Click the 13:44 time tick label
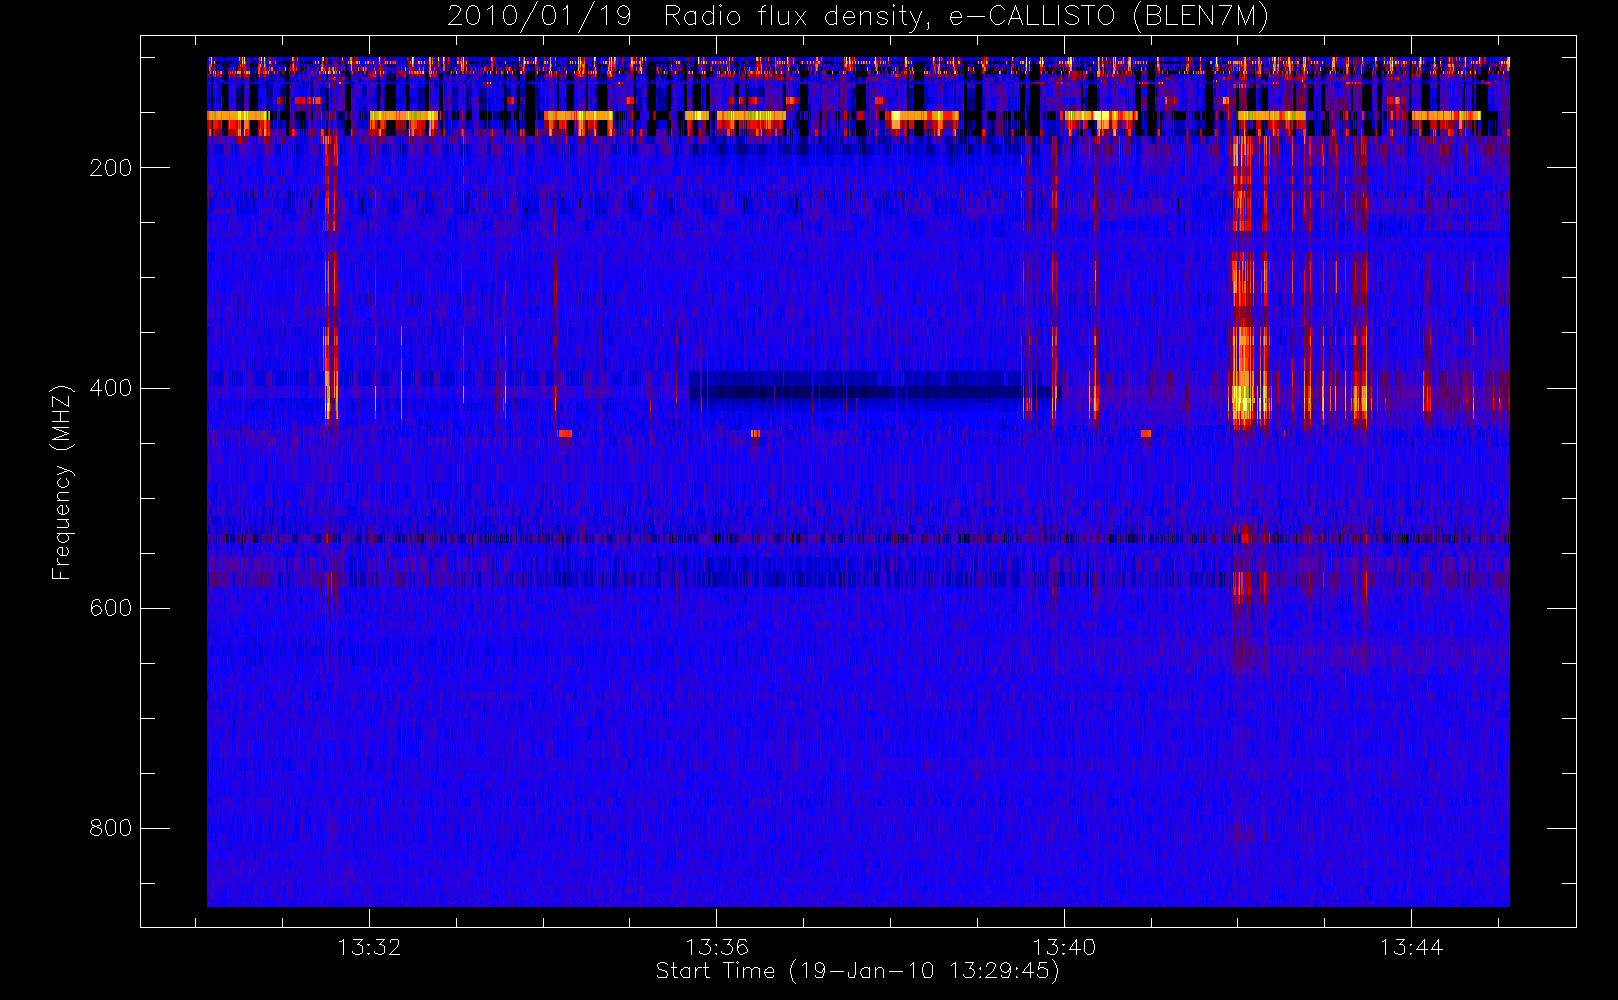This screenshot has width=1618, height=1000. pyautogui.click(x=1411, y=947)
